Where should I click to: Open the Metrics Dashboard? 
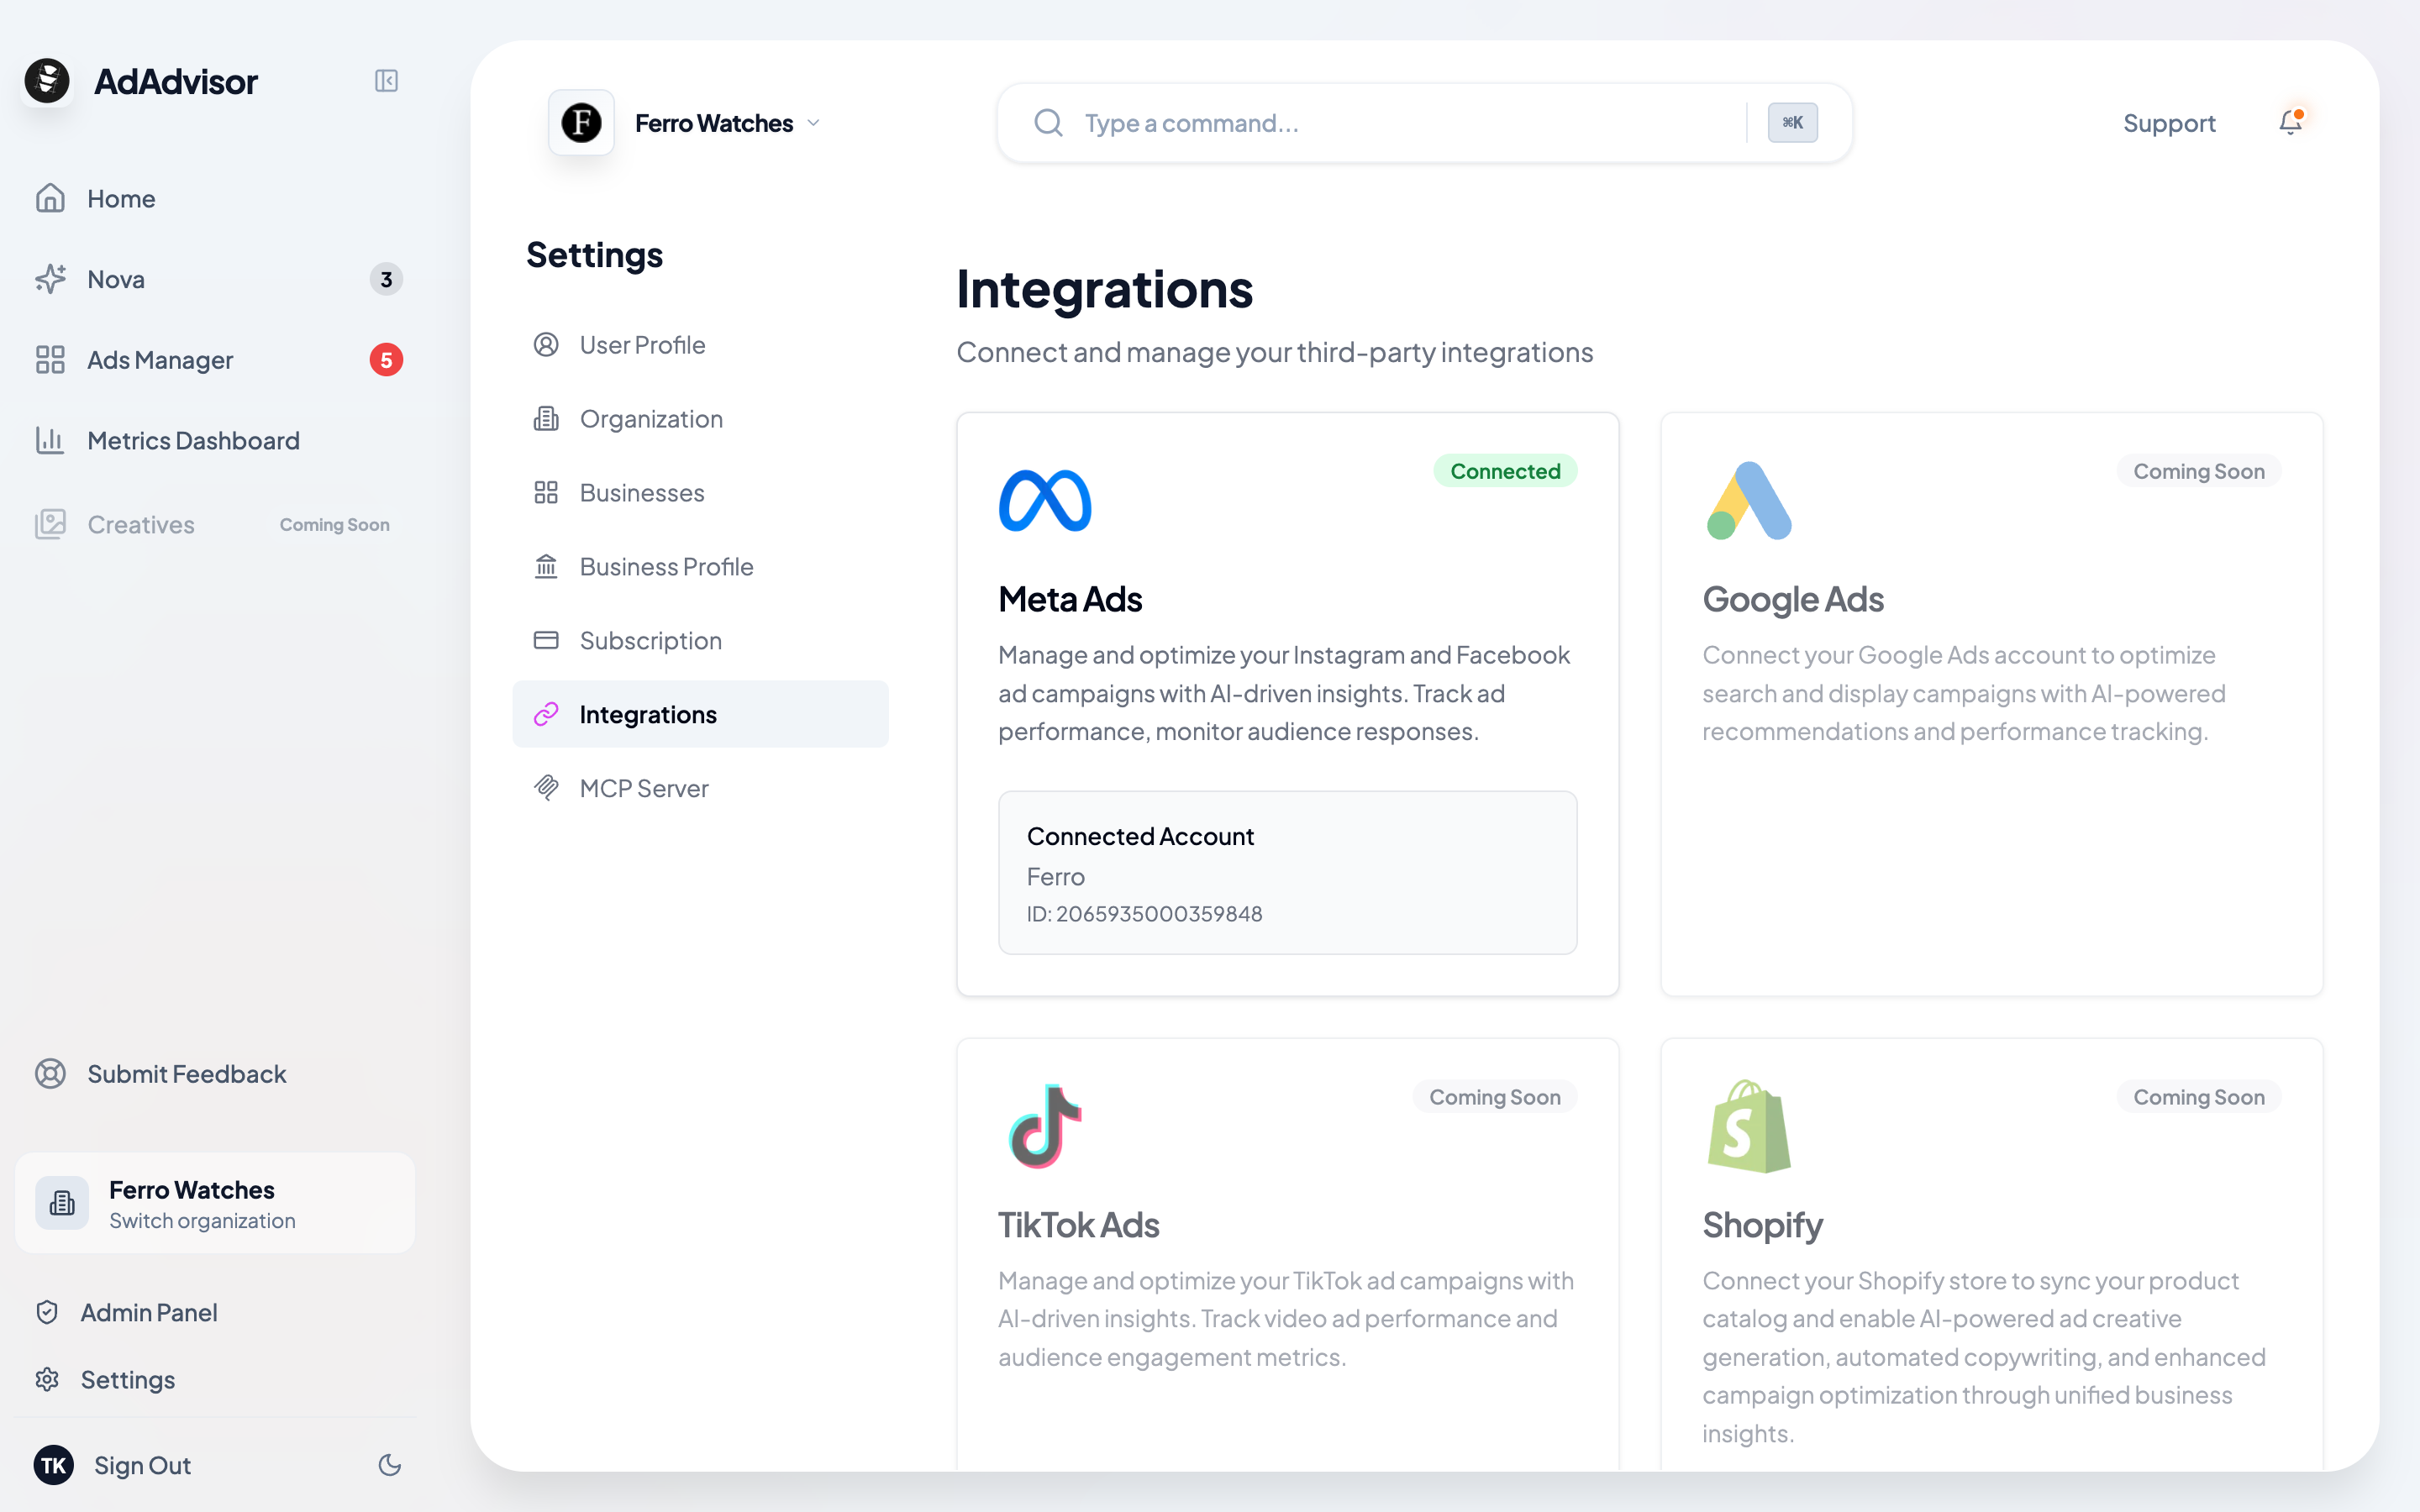click(192, 440)
